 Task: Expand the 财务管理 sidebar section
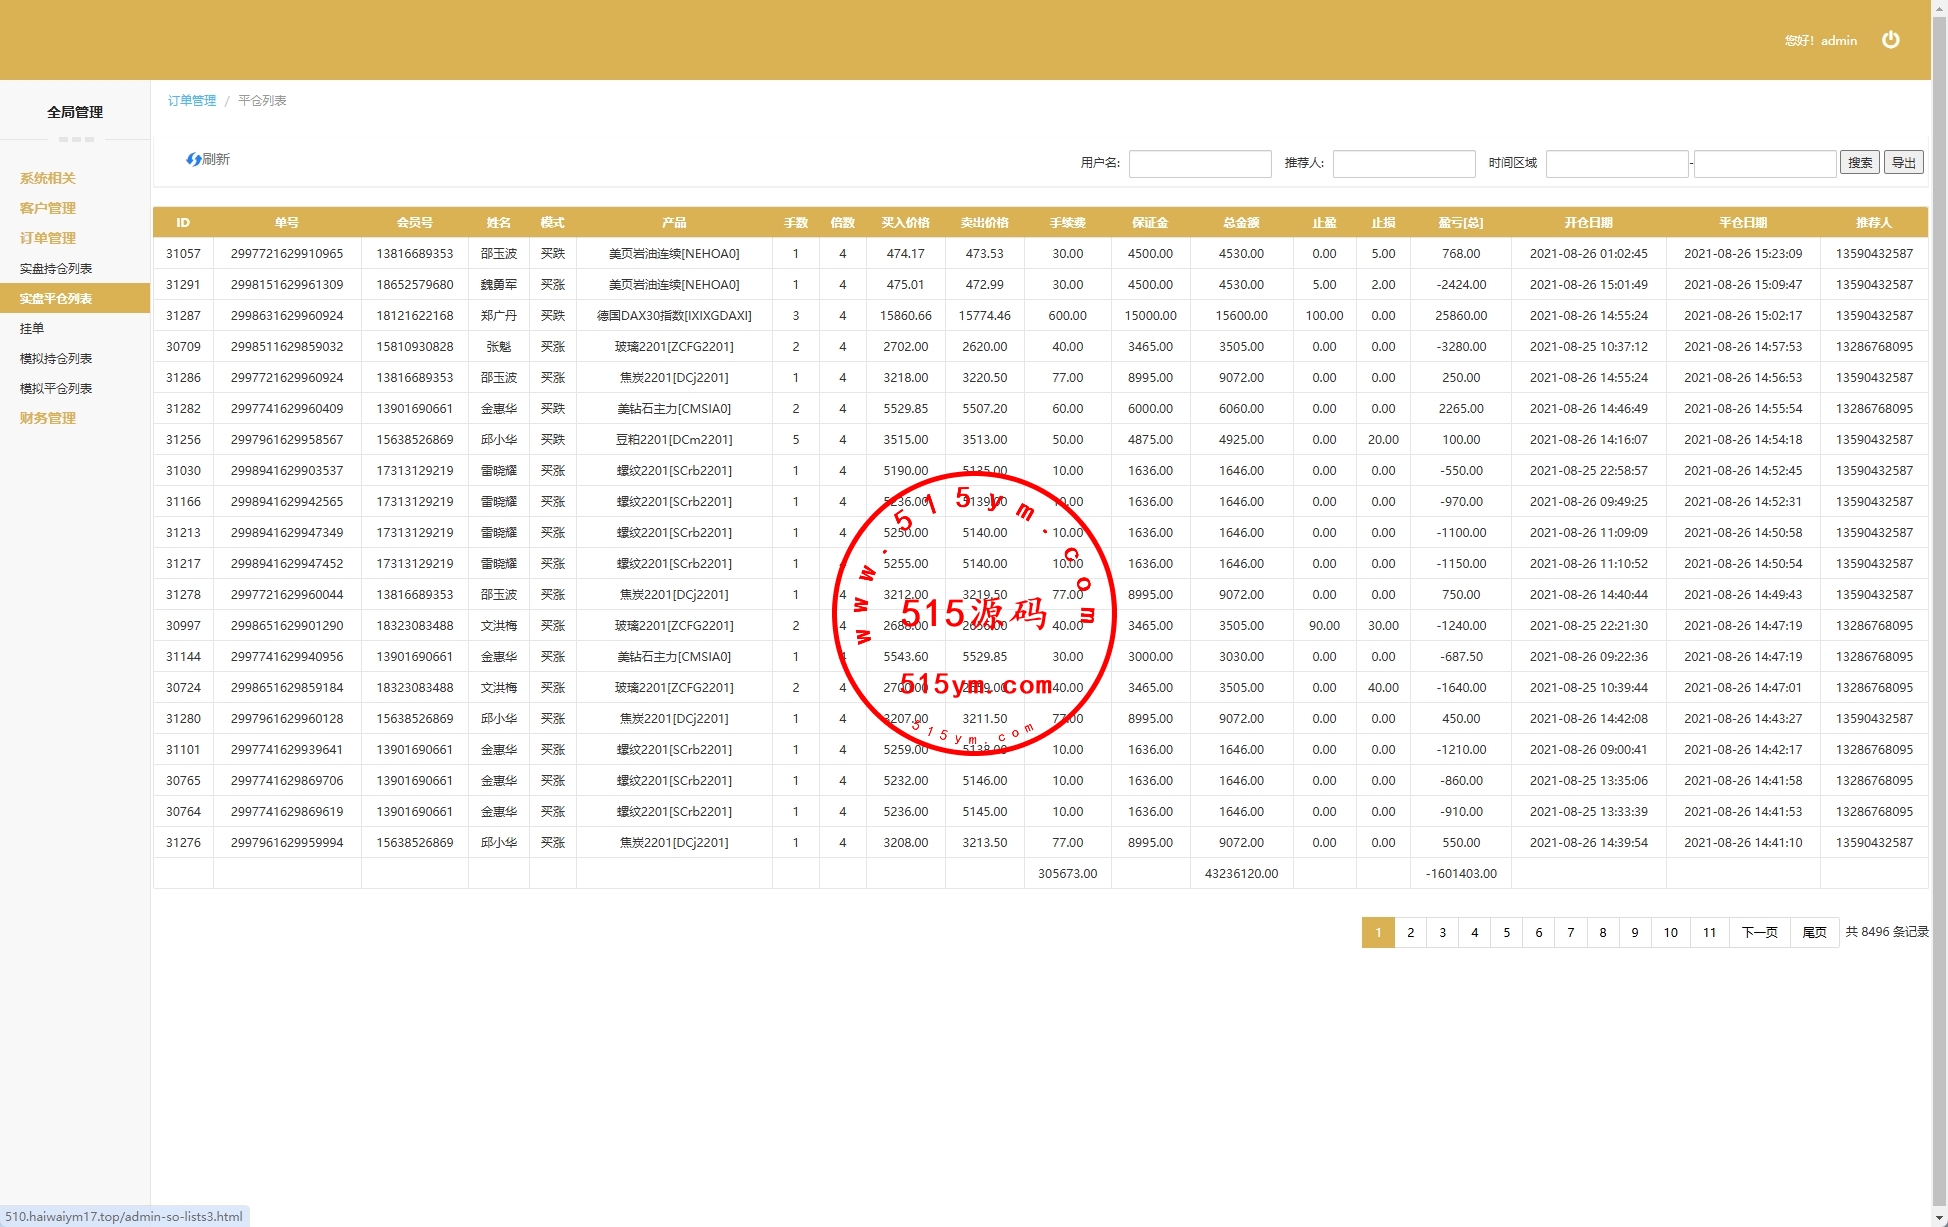(48, 418)
